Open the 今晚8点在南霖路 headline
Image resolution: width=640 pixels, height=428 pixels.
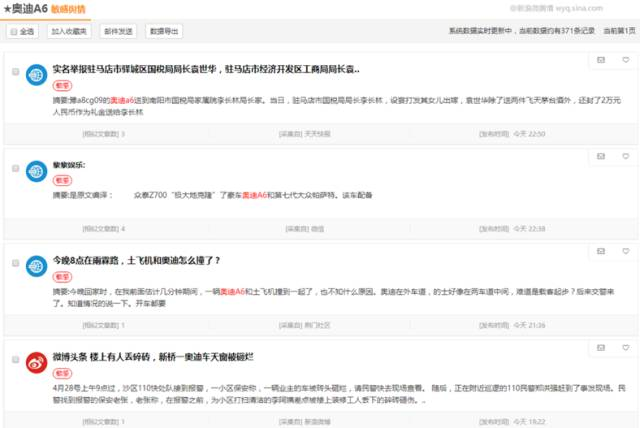point(136,260)
